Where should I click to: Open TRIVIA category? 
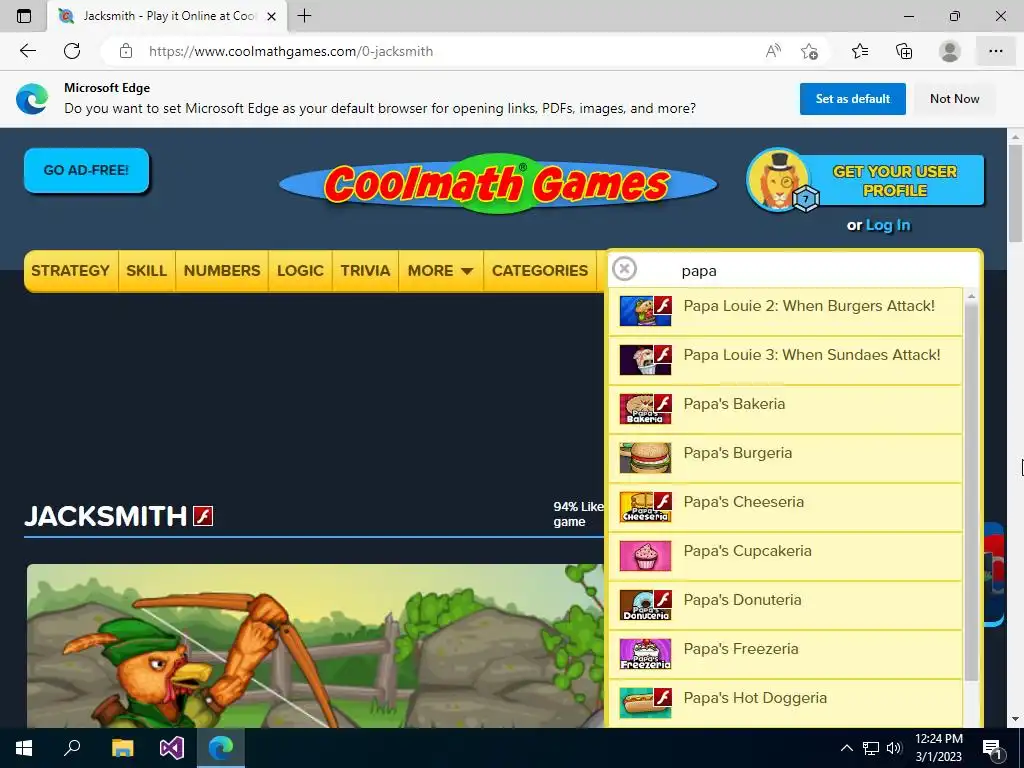tap(365, 270)
